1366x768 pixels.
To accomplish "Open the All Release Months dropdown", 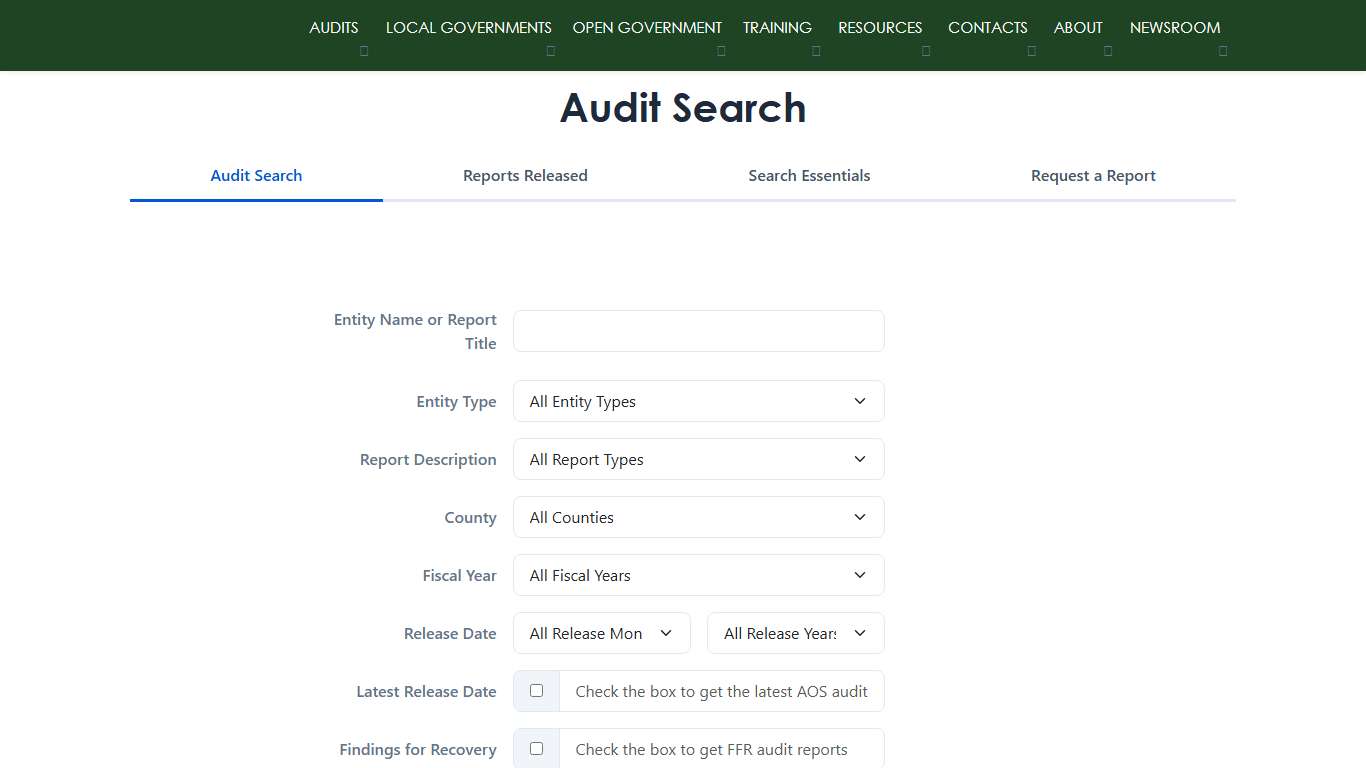I will [x=601, y=633].
